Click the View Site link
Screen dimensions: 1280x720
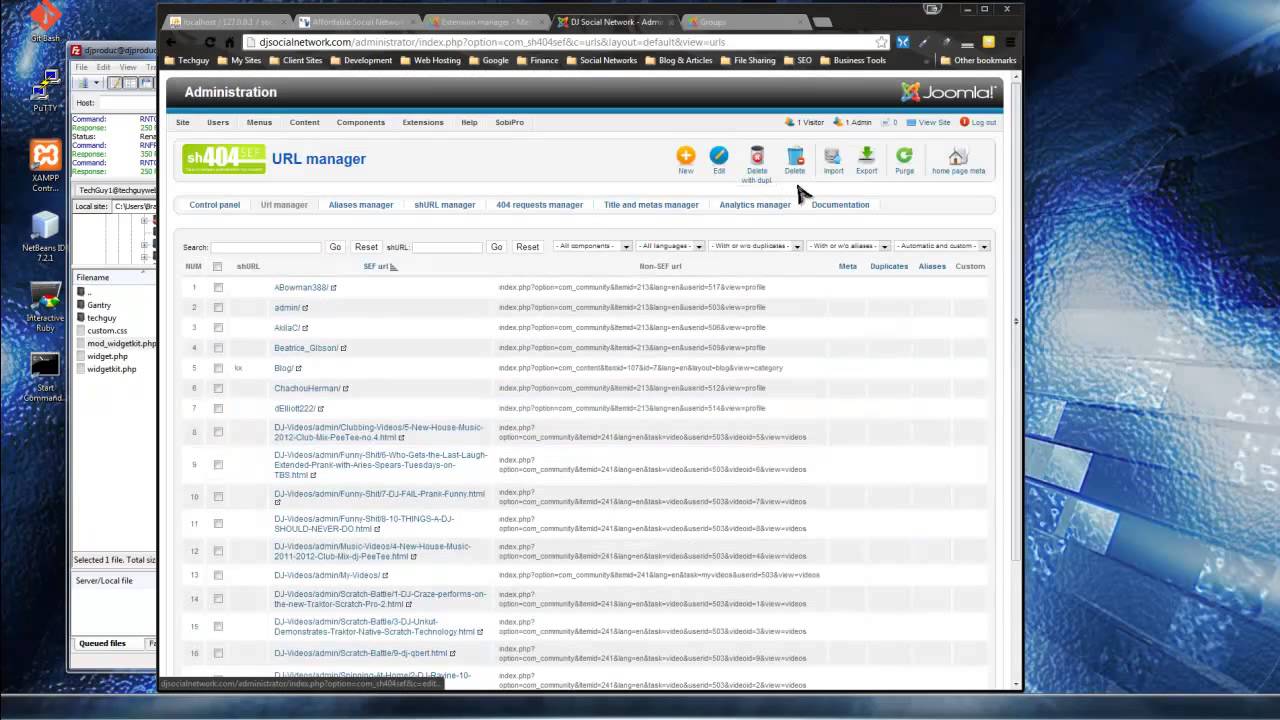tap(929, 122)
